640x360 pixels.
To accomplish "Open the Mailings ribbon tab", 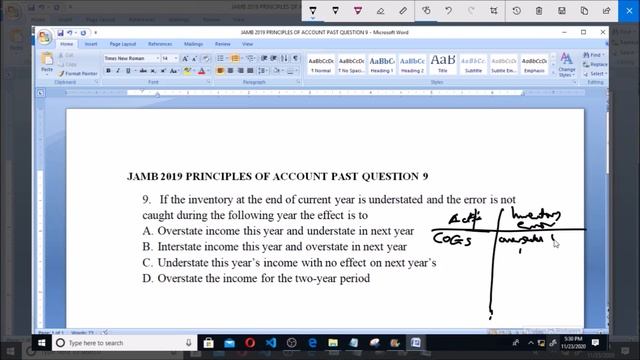I will pyautogui.click(x=193, y=44).
